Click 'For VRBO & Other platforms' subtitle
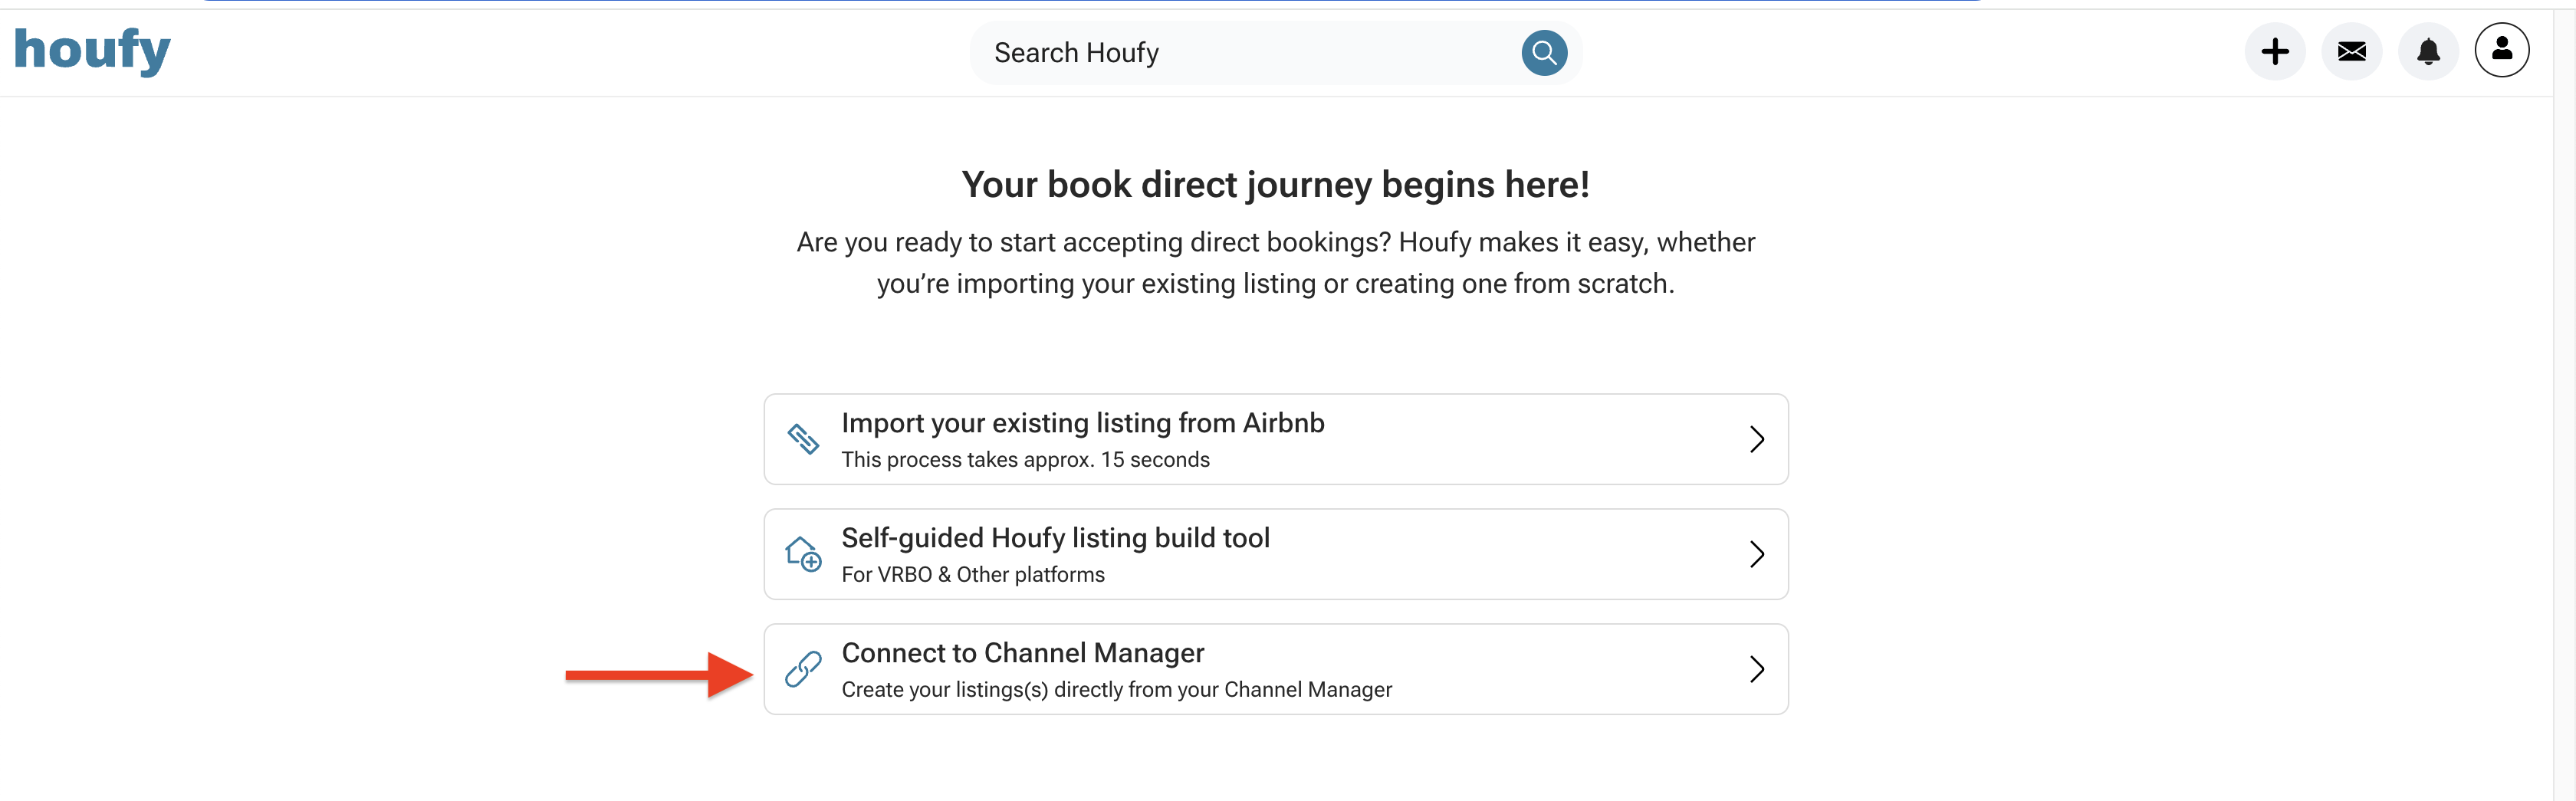Screen dimensions: 2576x801 (972, 575)
